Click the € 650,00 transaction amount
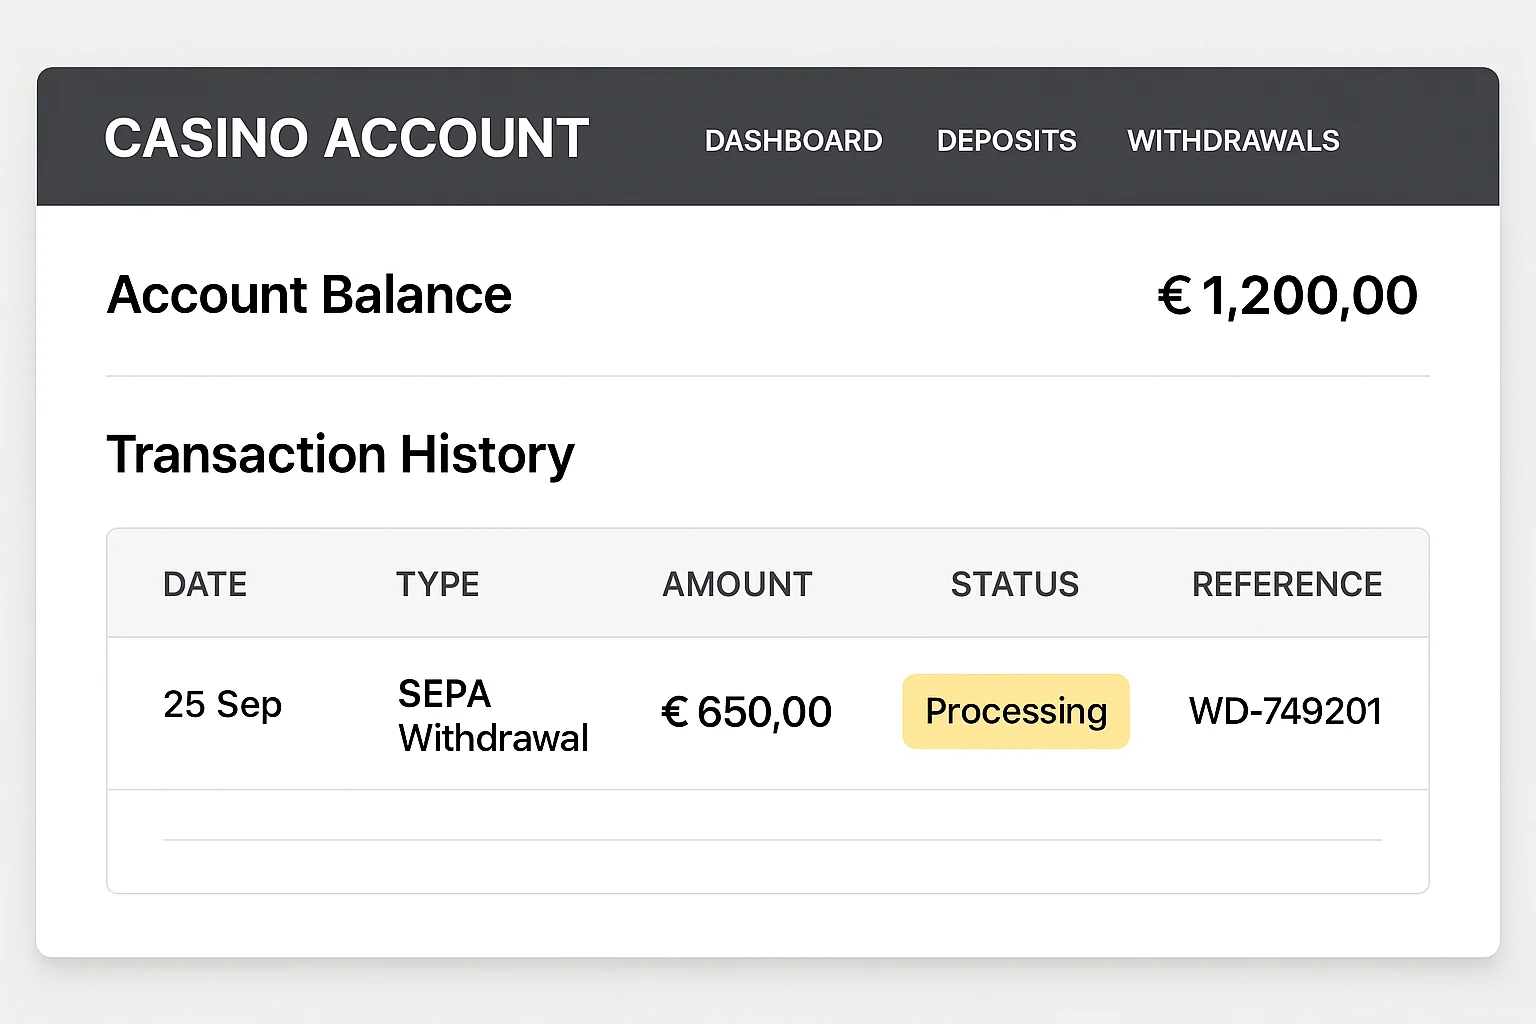The width and height of the screenshot is (1536, 1024). pyautogui.click(x=746, y=712)
